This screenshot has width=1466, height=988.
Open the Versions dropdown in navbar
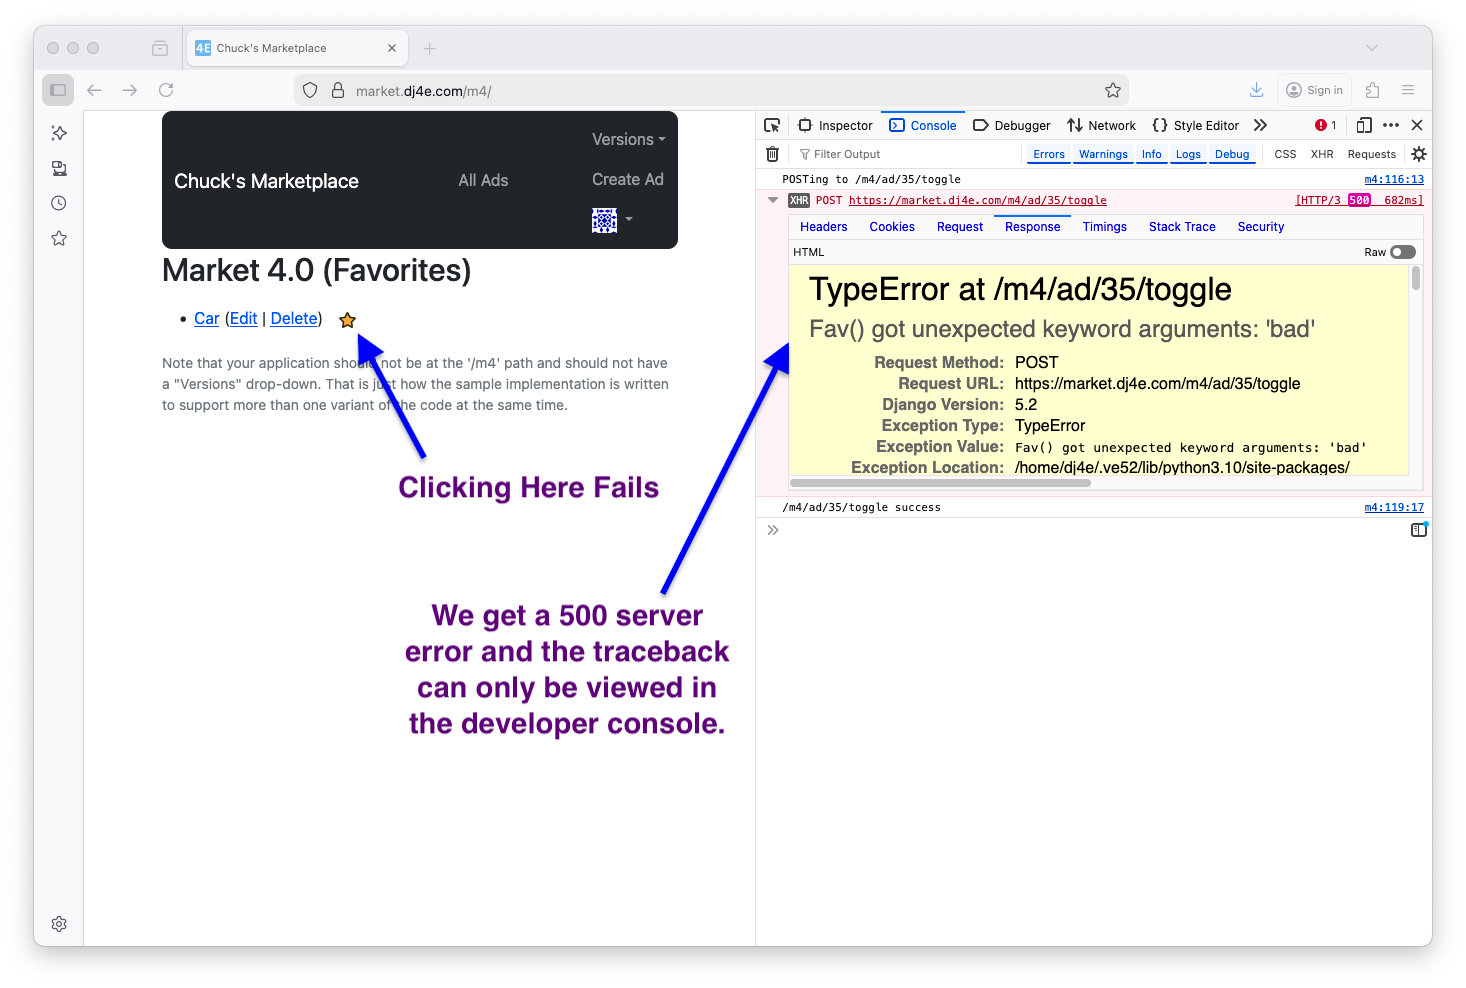[x=628, y=139]
